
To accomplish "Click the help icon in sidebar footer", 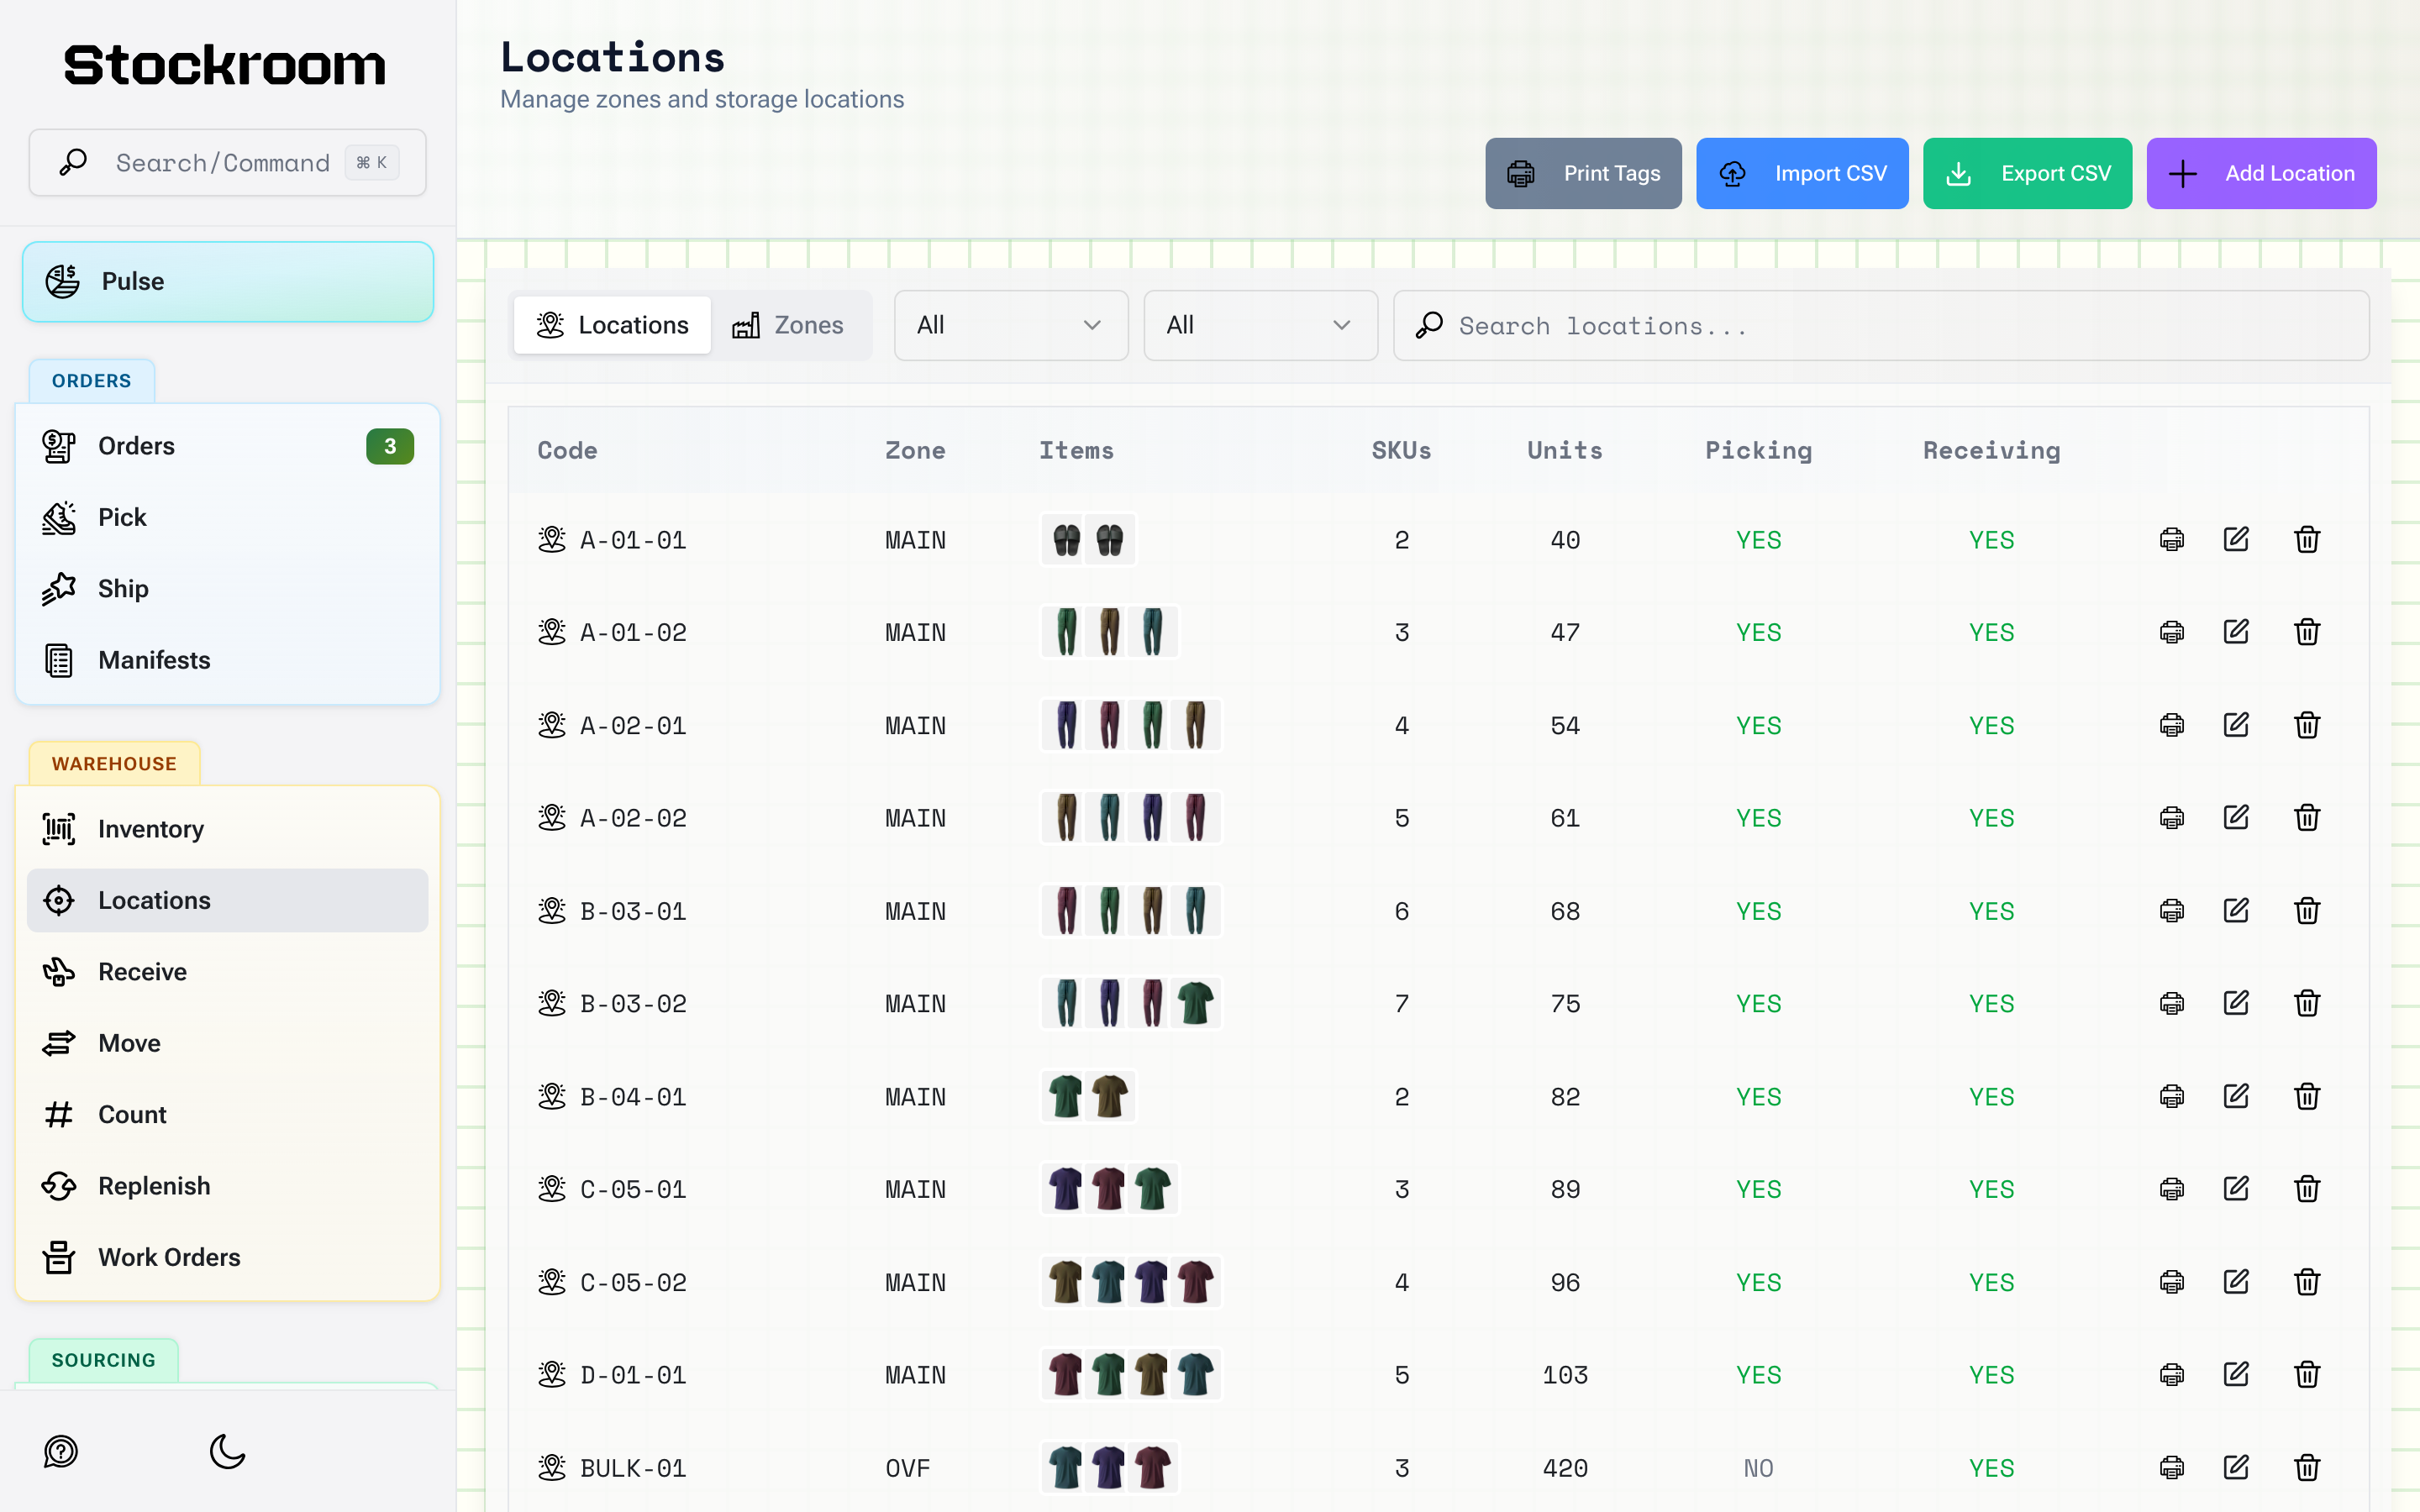I will pos(61,1451).
